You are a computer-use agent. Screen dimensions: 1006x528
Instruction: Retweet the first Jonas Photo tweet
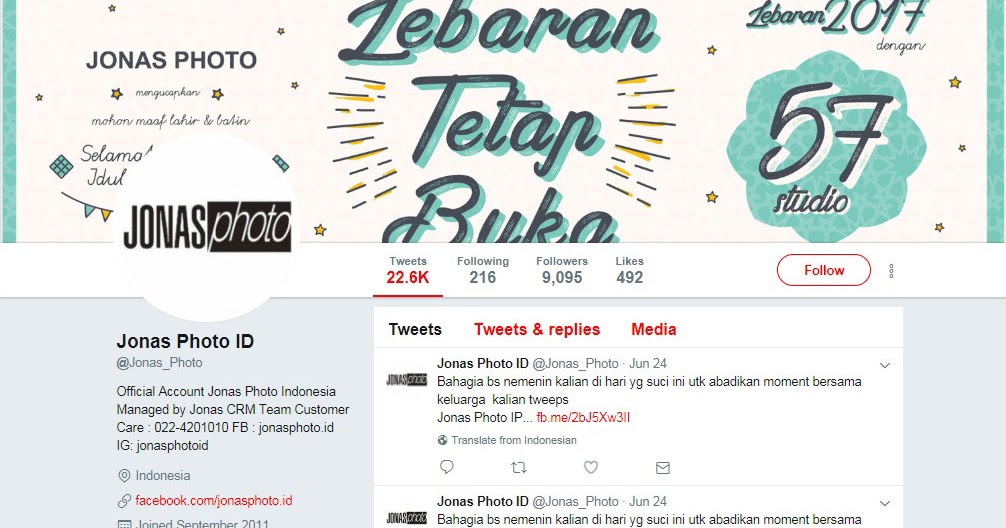click(519, 468)
